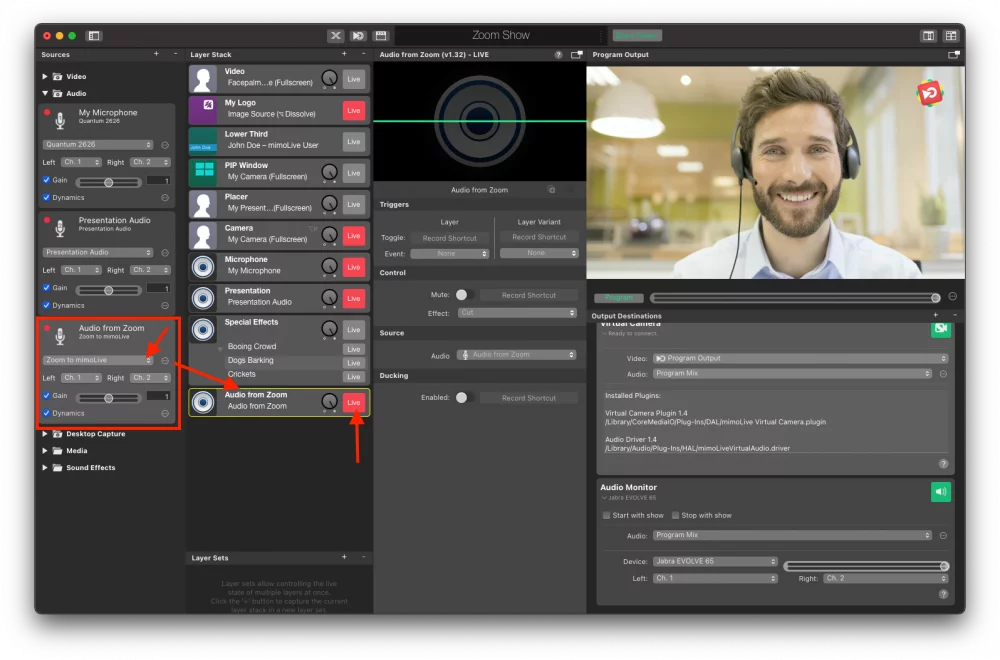
Task: Open Audio Monitor help question mark
Action: pos(943,594)
